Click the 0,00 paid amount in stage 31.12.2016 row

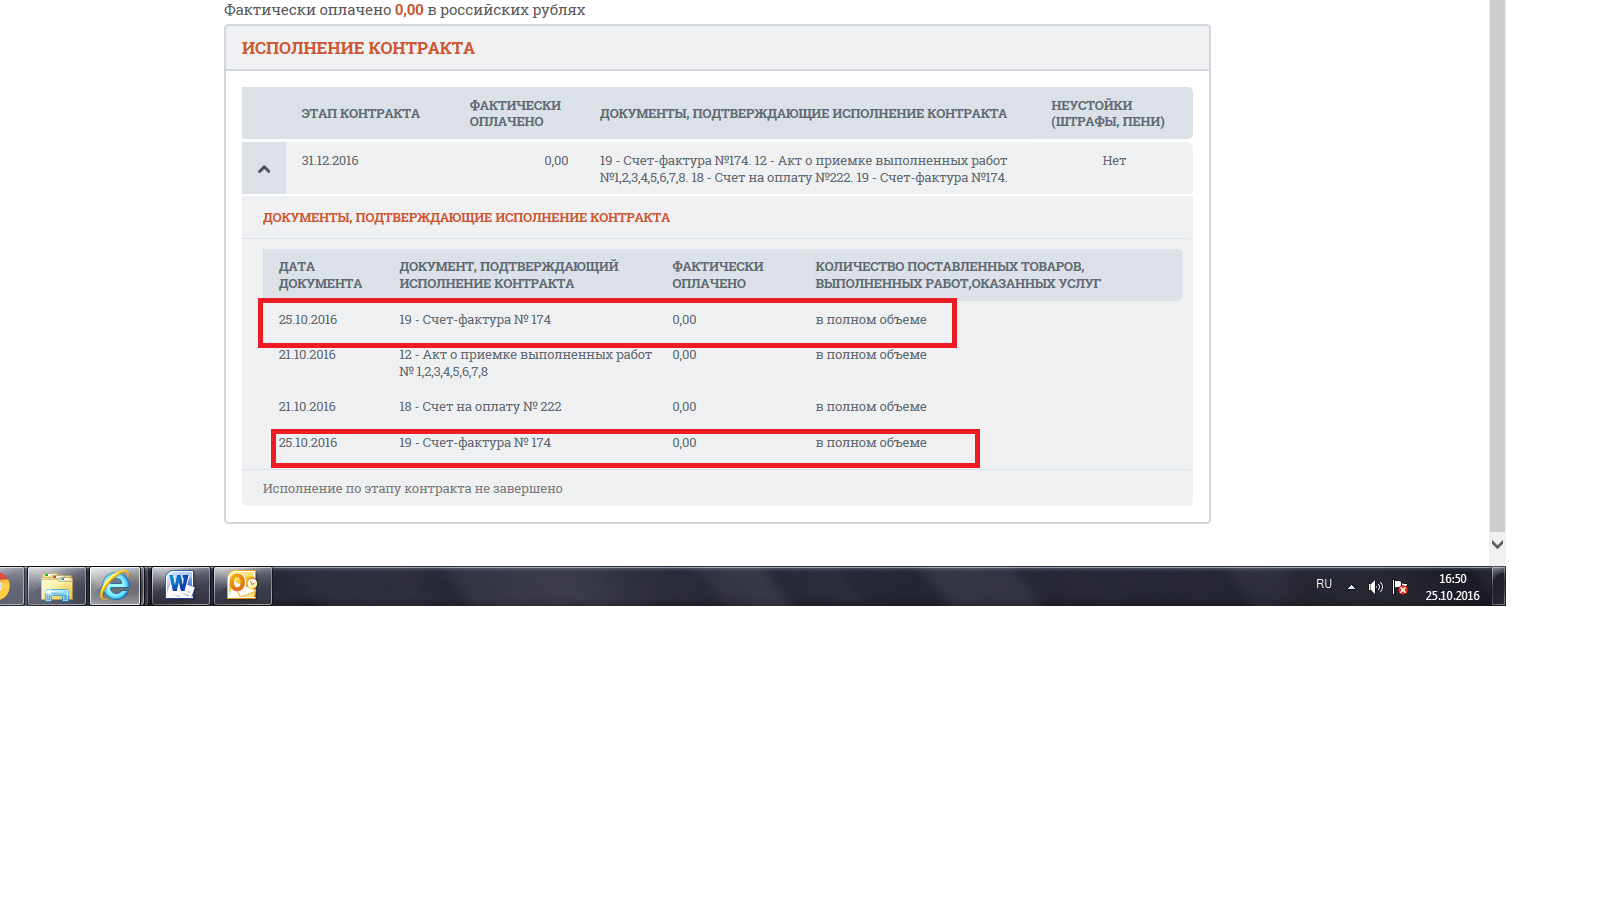coord(556,161)
